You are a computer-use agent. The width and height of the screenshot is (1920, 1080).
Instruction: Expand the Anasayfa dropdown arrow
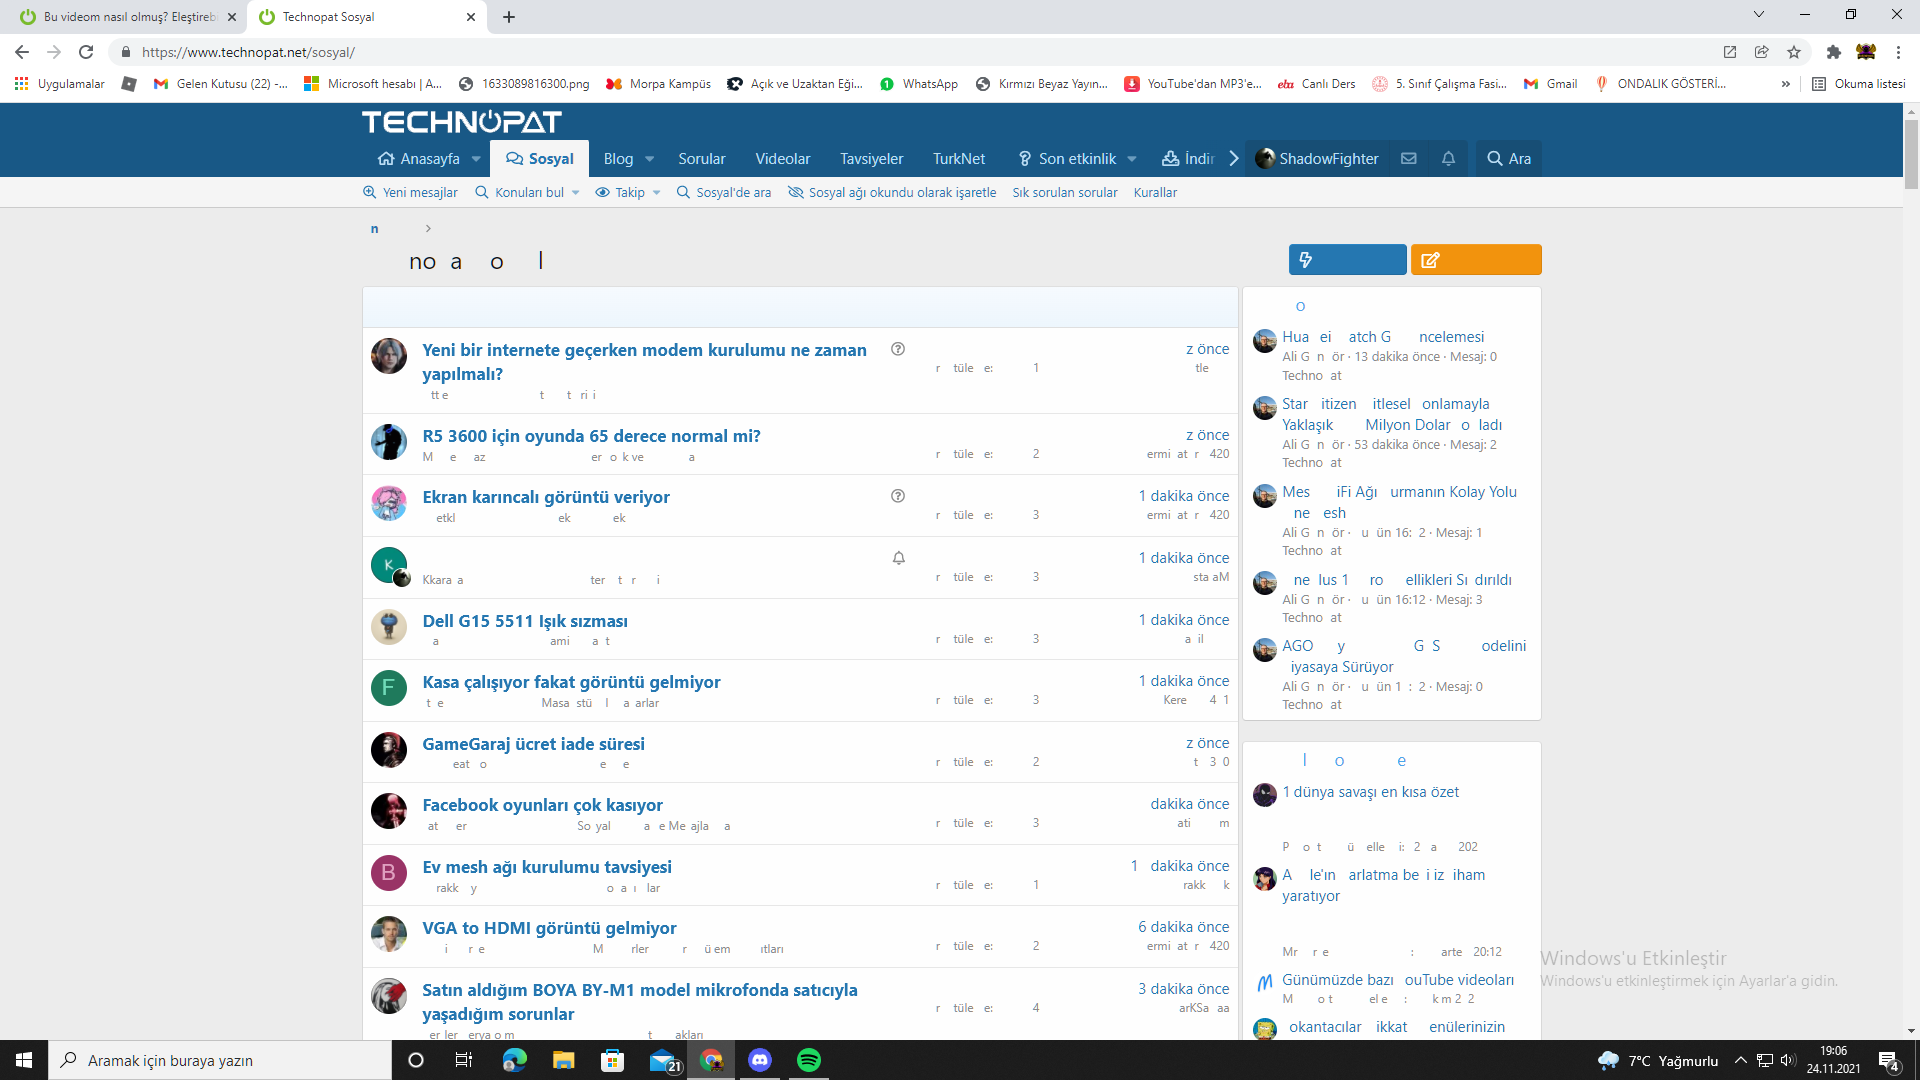(476, 159)
